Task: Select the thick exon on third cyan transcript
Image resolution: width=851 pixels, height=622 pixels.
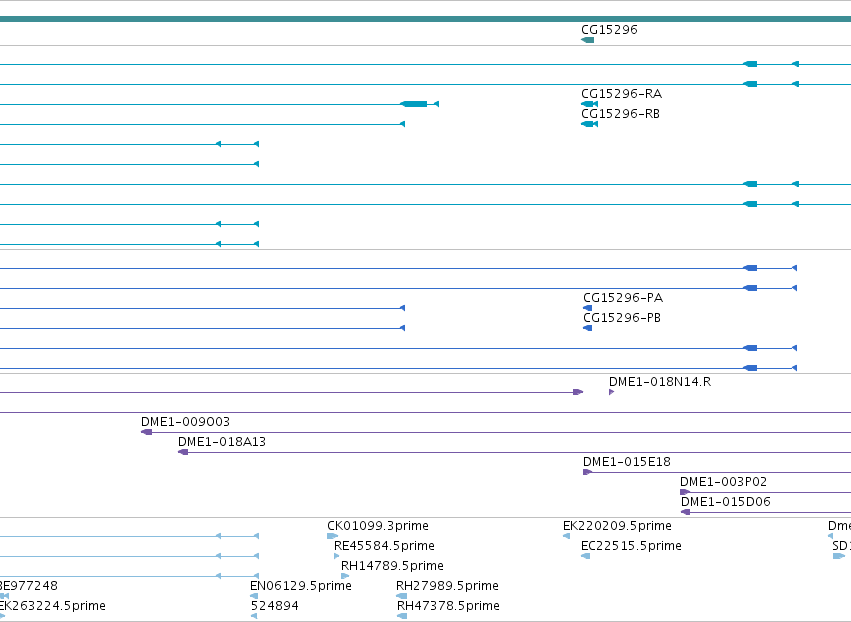Action: (x=414, y=104)
